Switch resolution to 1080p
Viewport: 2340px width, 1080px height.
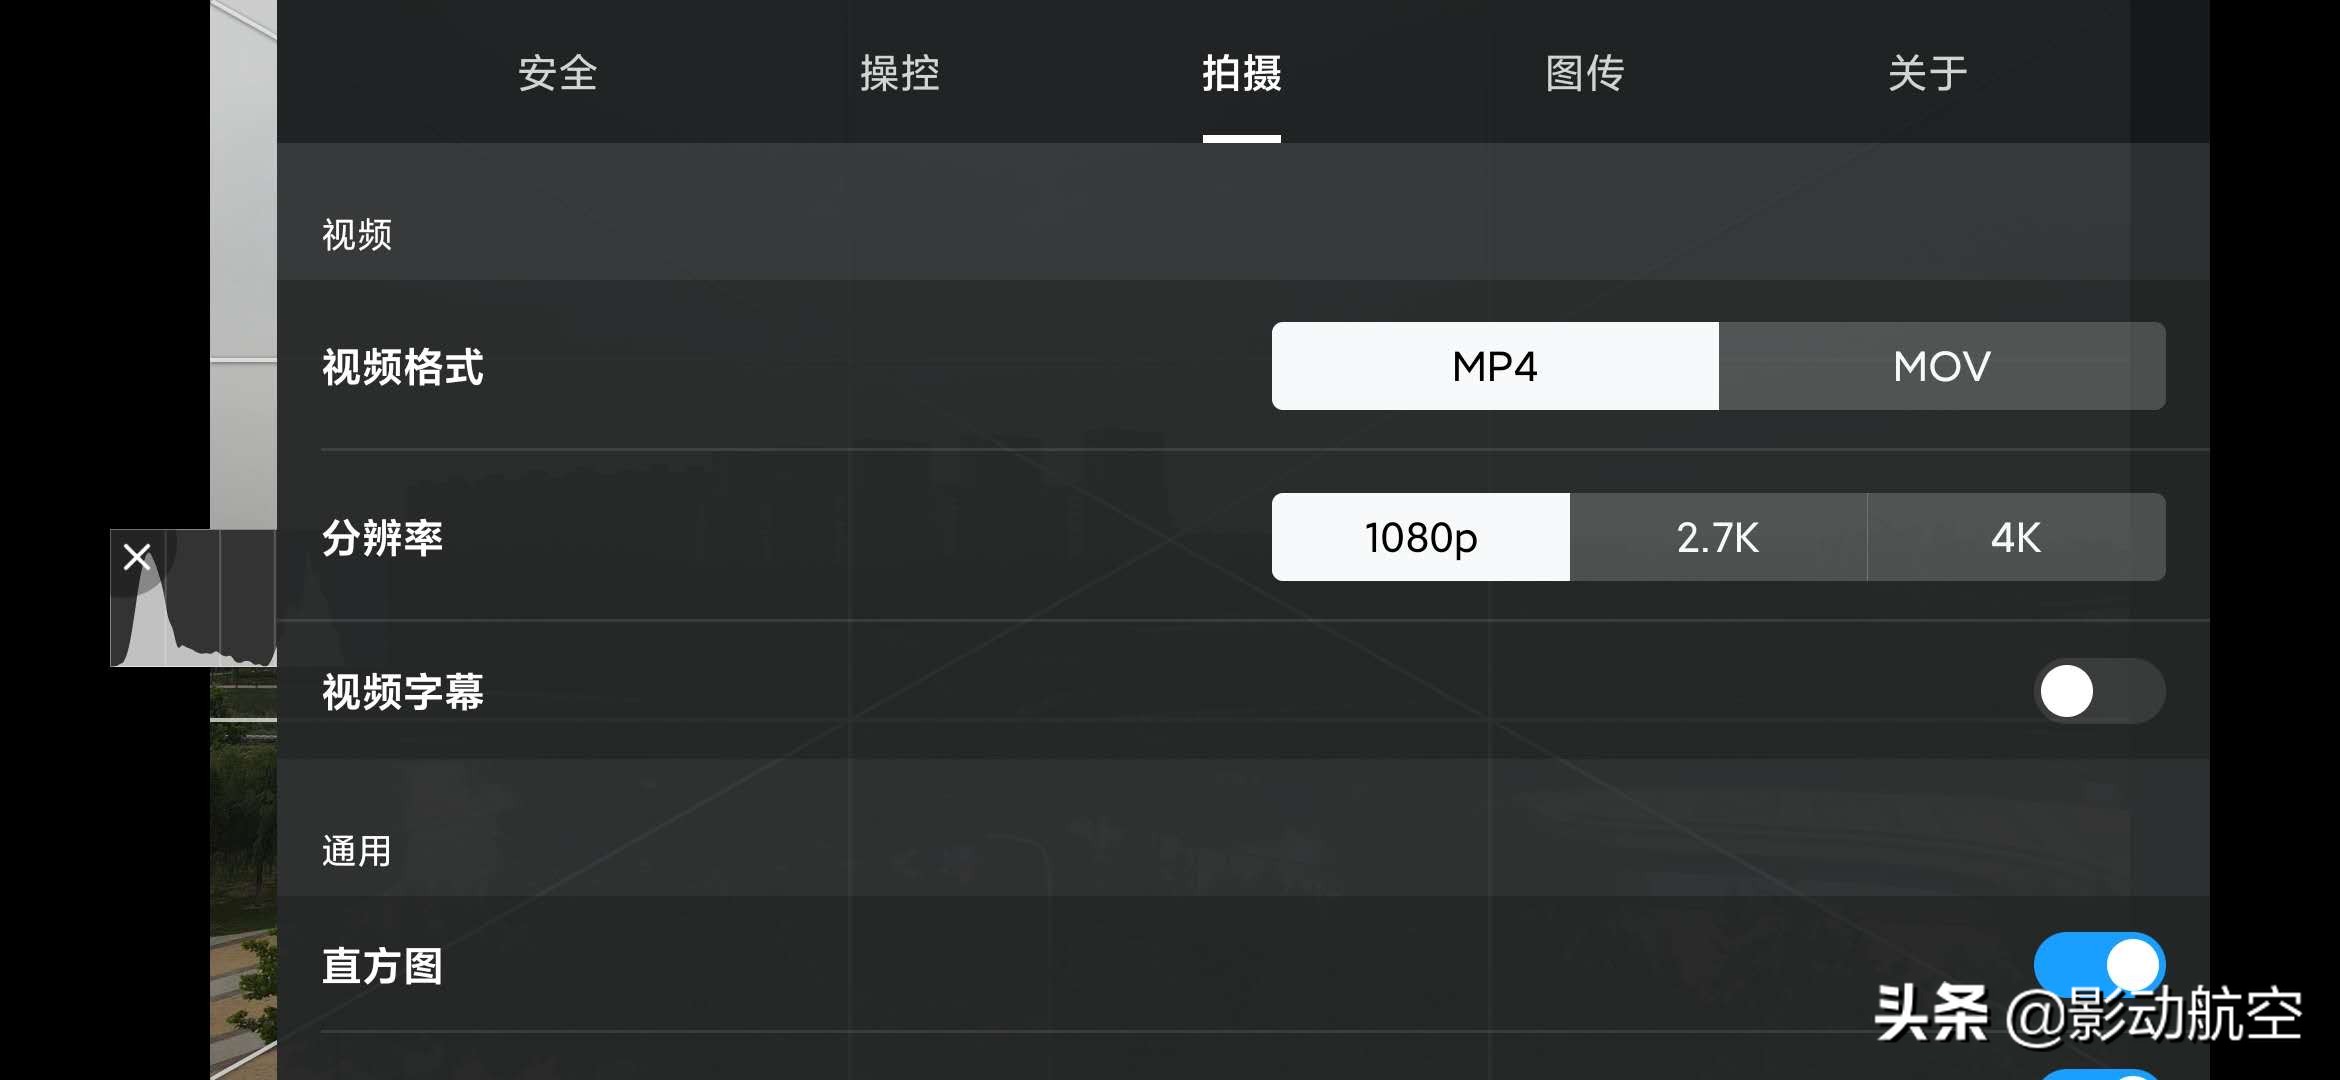[1418, 537]
